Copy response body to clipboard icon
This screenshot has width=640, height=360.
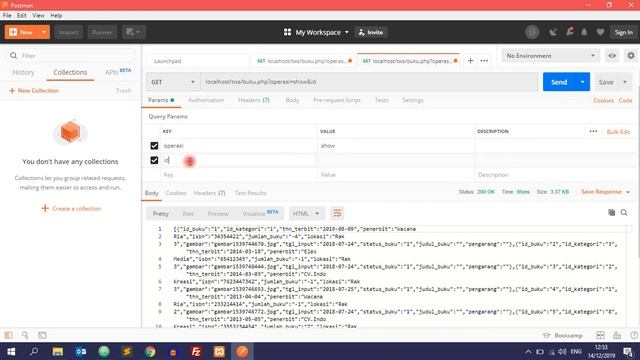(x=611, y=212)
